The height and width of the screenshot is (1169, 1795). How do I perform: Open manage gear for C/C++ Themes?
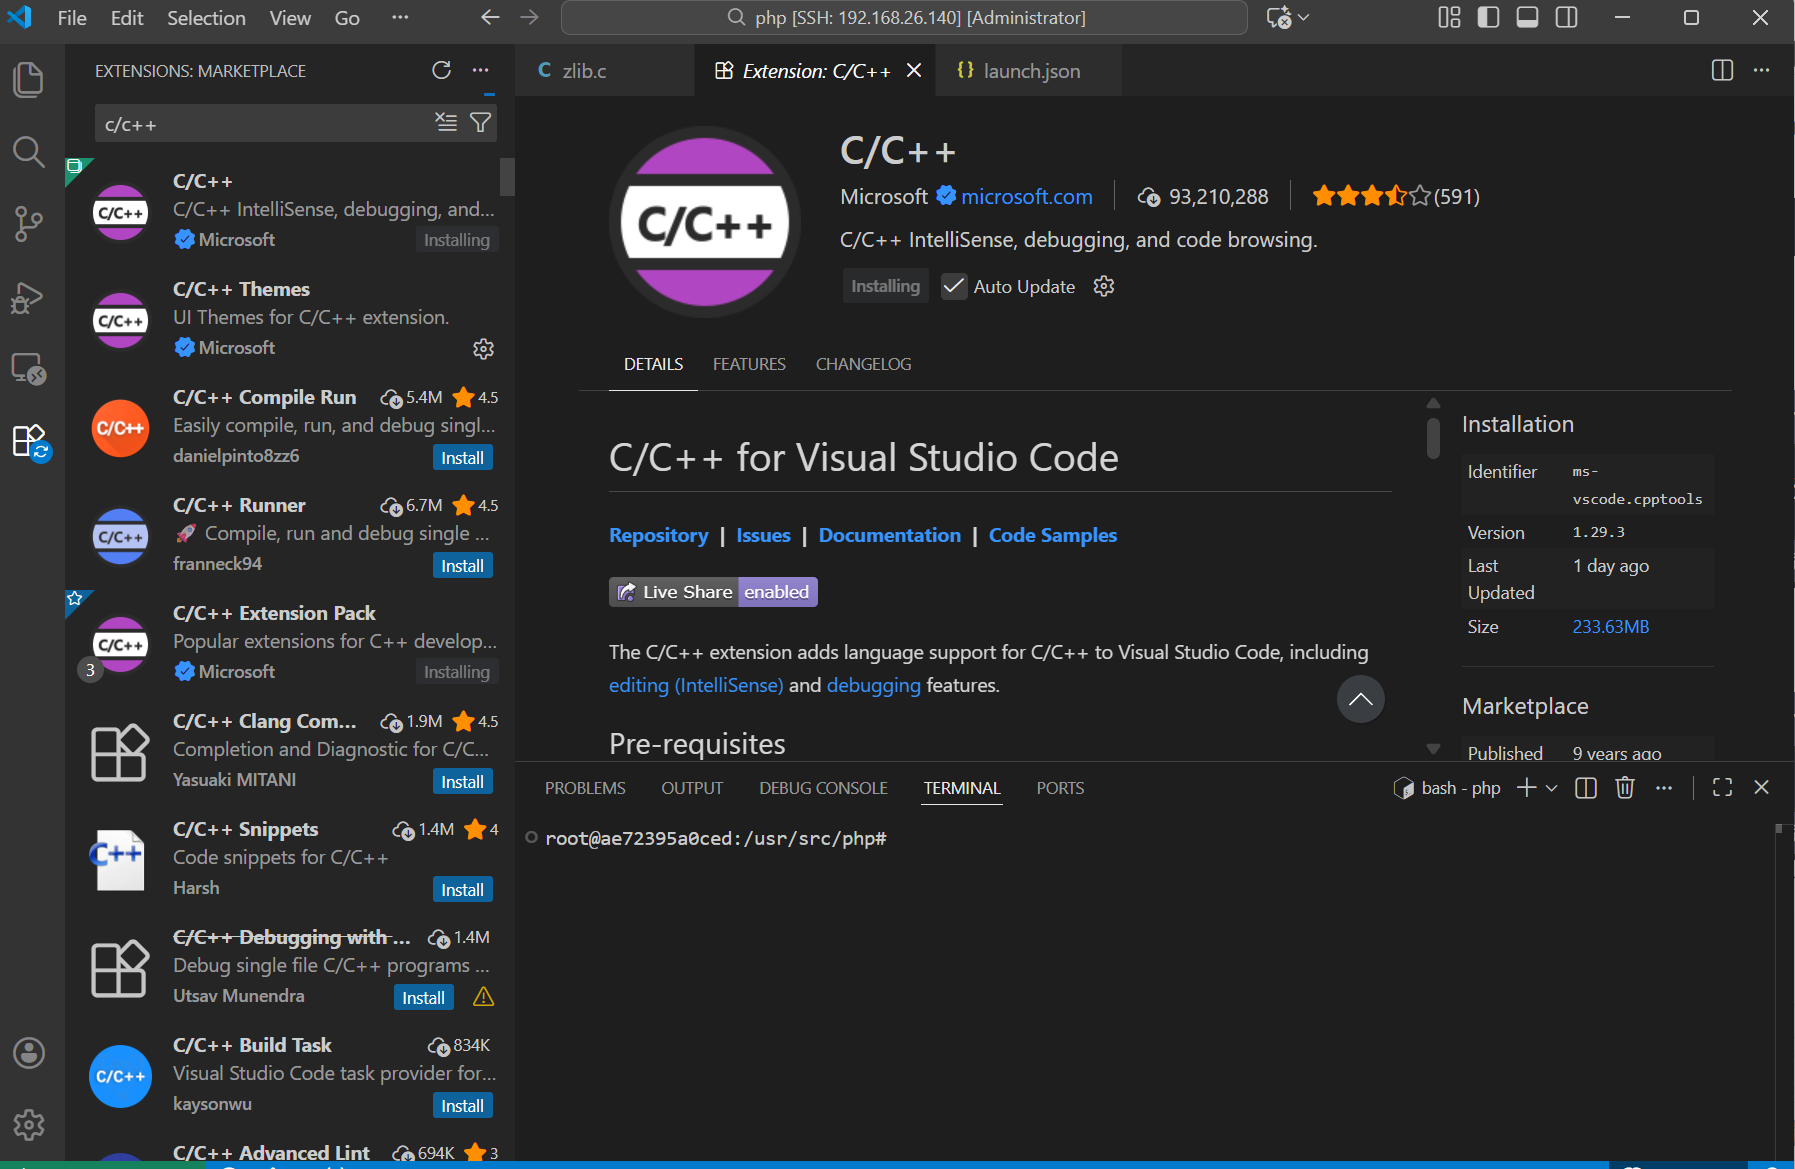483,348
